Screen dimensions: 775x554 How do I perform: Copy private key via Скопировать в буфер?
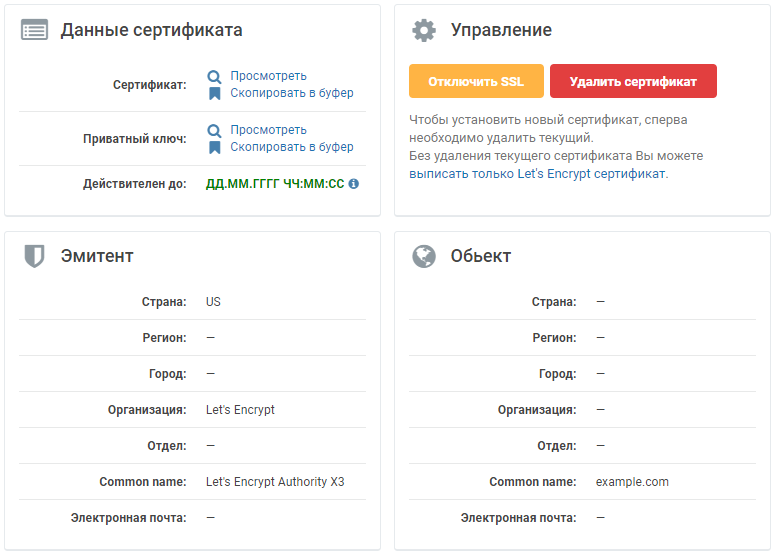(291, 147)
